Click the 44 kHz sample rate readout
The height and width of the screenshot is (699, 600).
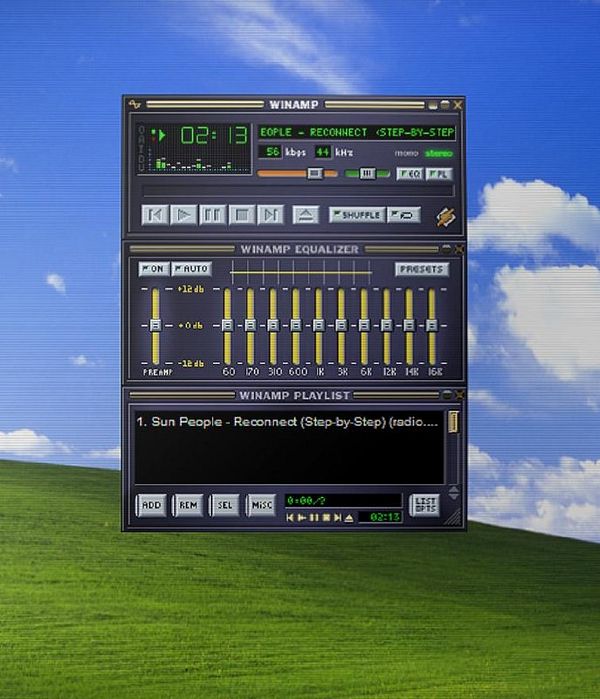point(323,152)
